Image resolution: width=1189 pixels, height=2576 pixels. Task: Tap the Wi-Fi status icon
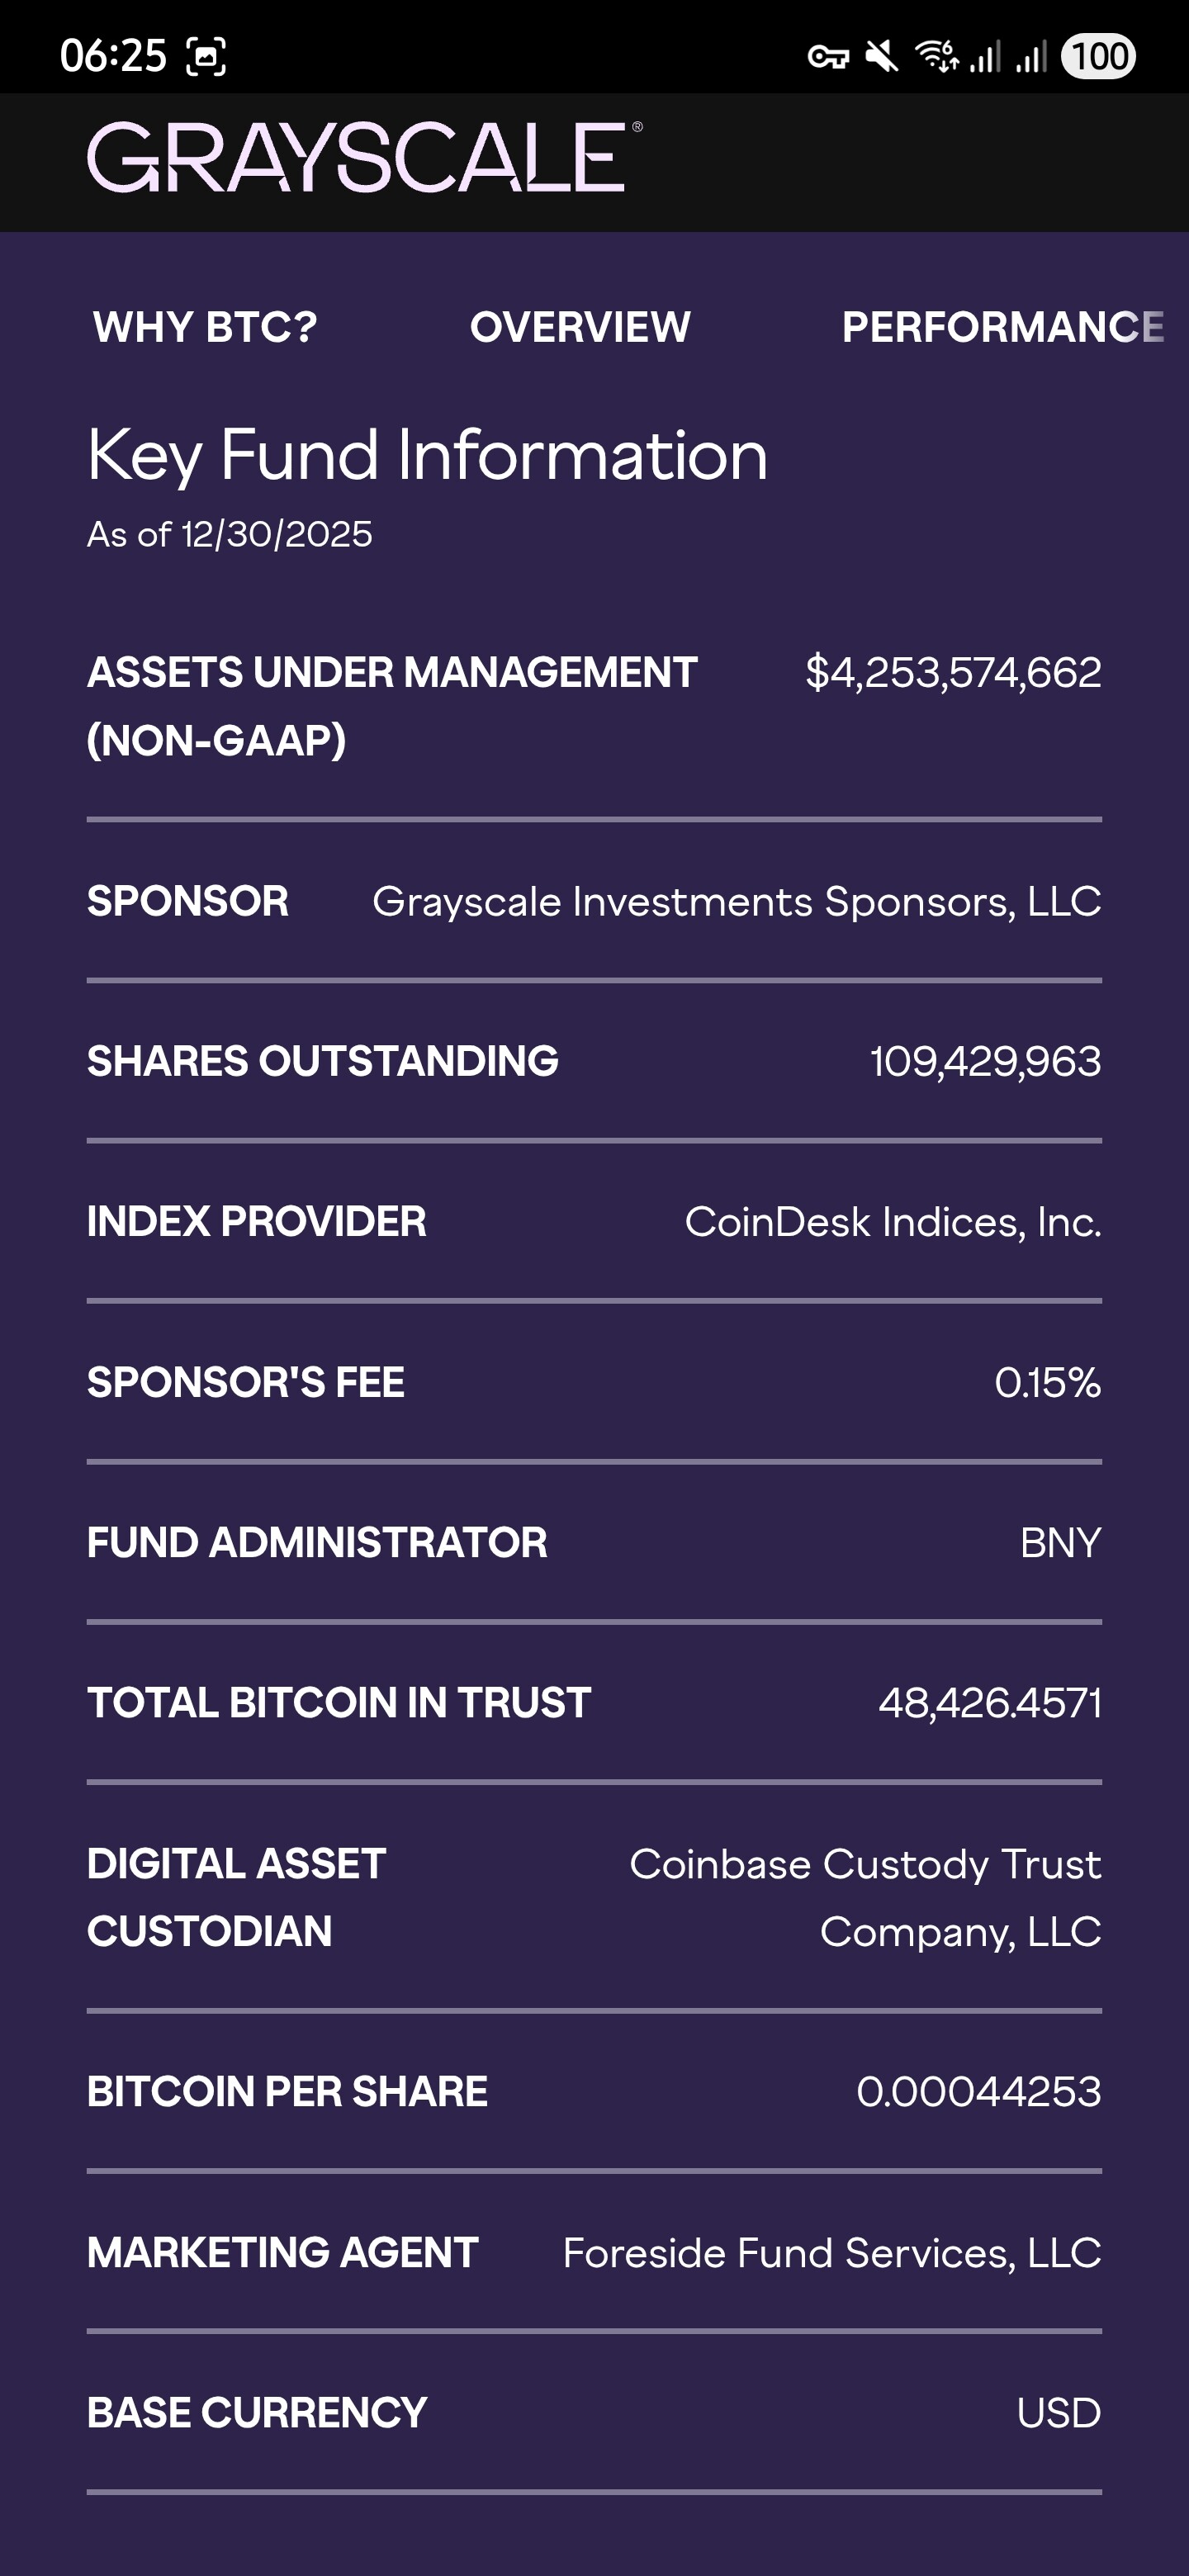coord(936,56)
